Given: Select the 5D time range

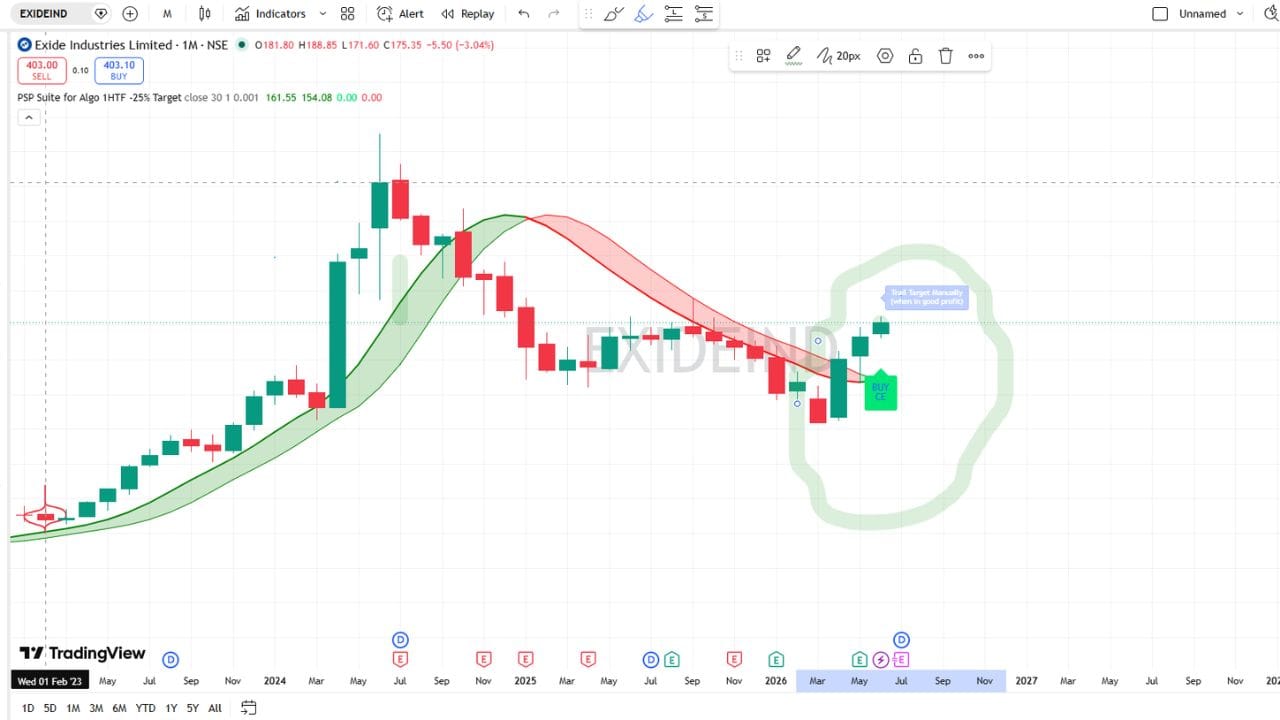Looking at the screenshot, I should coord(50,708).
